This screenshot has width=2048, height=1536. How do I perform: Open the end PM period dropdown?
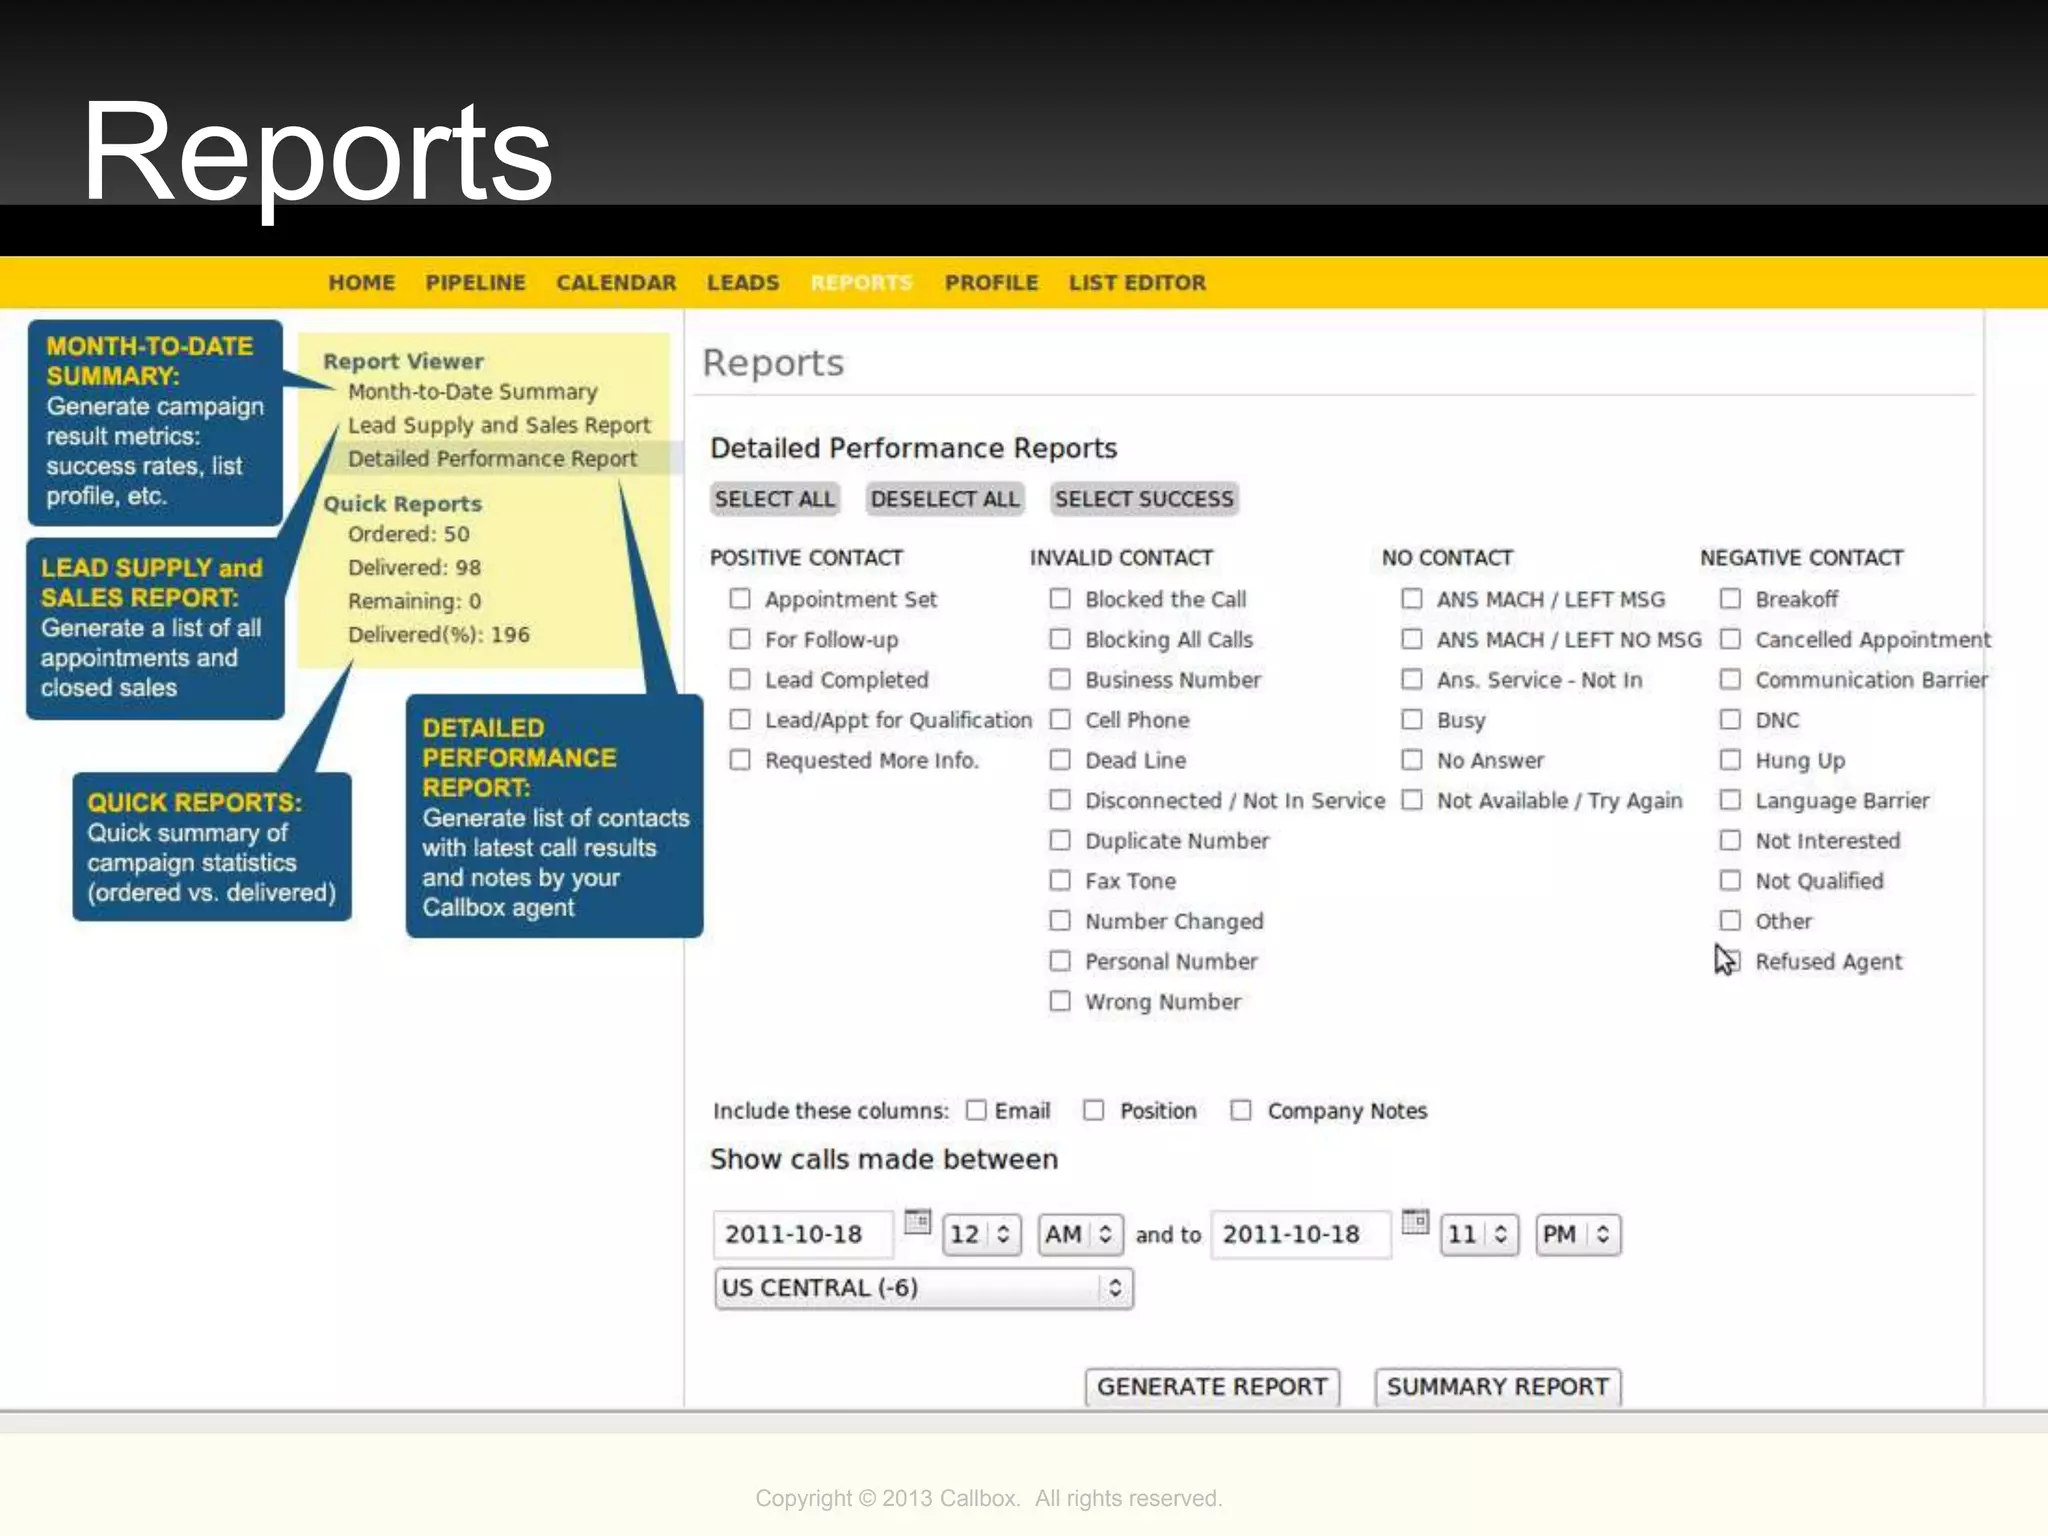click(1577, 1234)
